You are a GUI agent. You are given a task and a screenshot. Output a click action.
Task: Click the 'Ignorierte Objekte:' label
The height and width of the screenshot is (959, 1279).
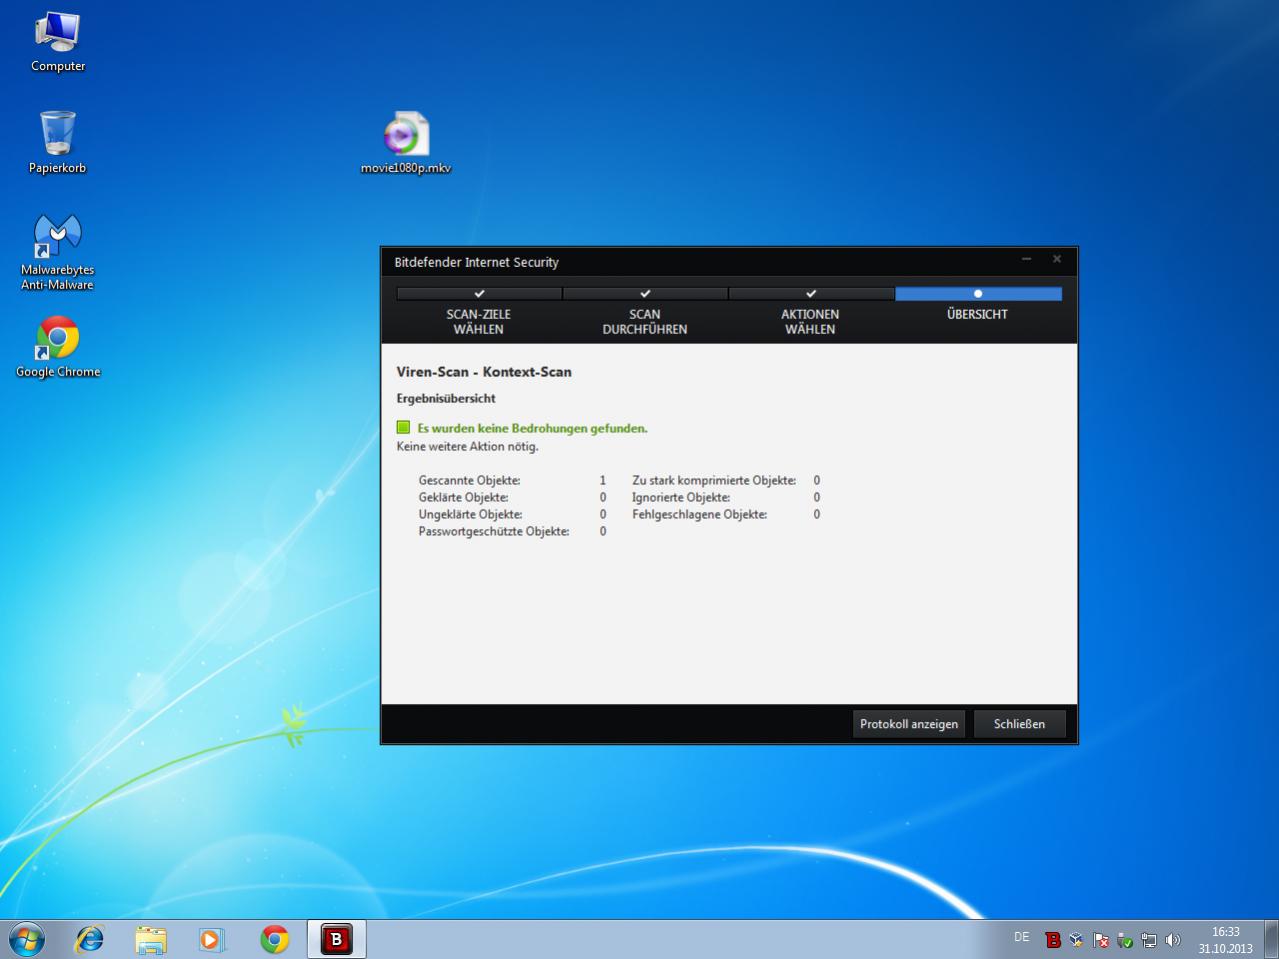(x=681, y=497)
